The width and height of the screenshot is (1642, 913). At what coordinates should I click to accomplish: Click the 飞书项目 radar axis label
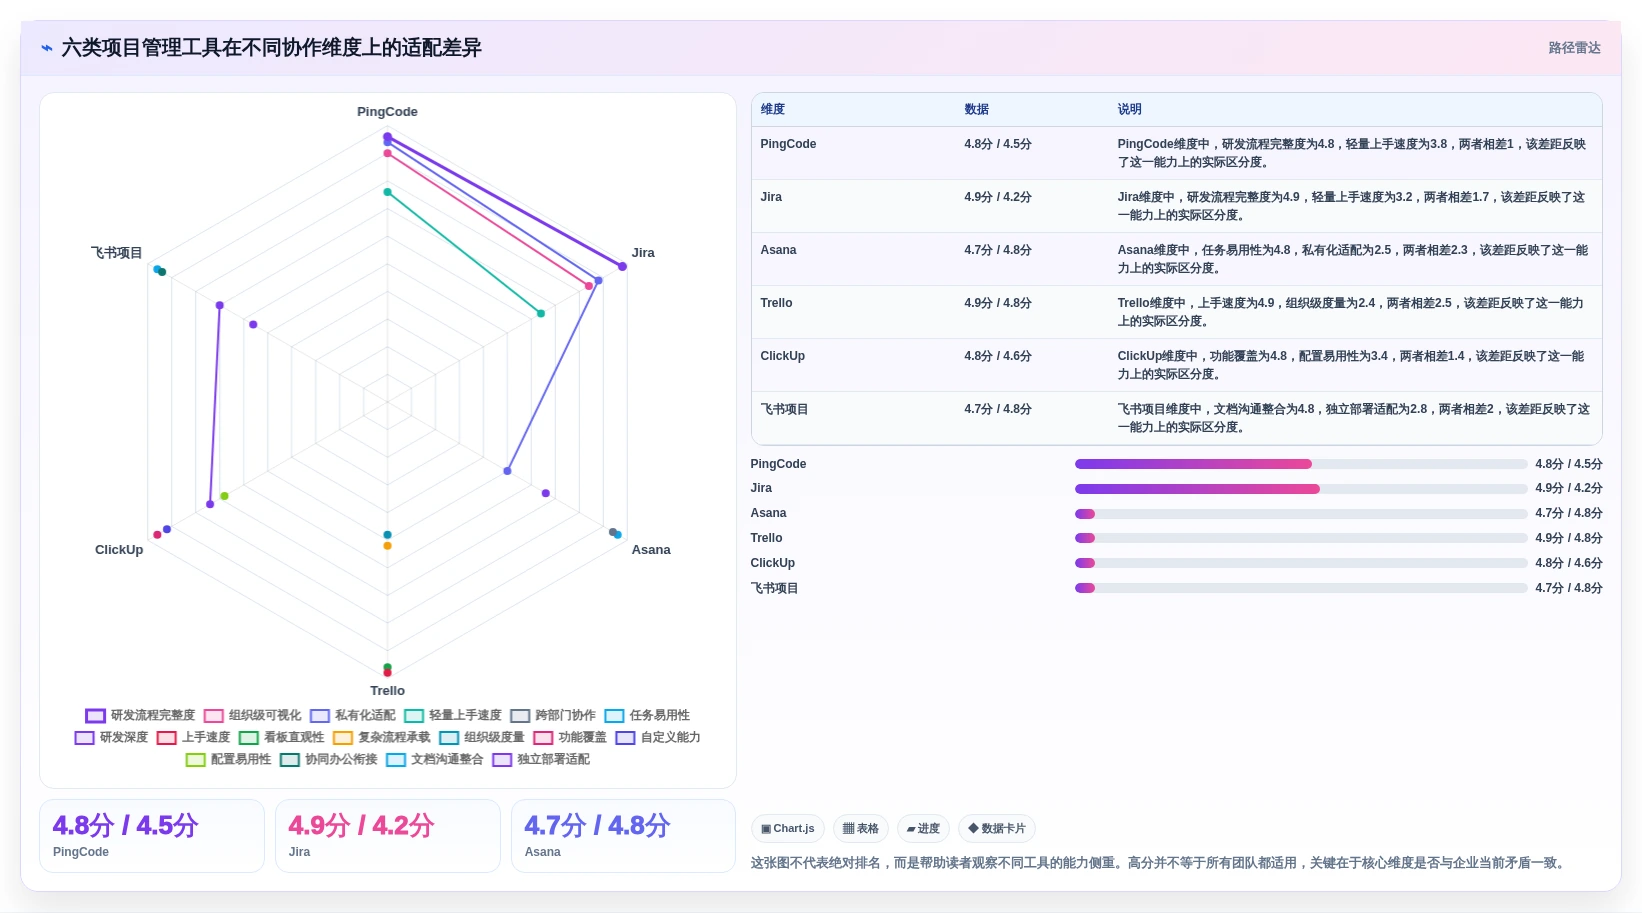[x=116, y=253]
